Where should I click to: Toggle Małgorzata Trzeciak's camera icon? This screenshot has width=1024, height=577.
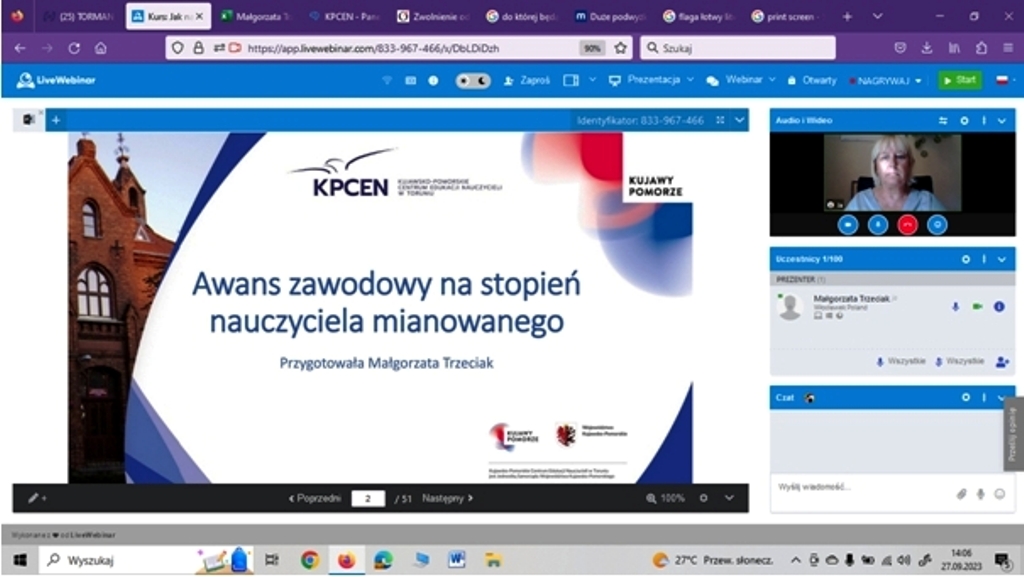pyautogui.click(x=977, y=306)
